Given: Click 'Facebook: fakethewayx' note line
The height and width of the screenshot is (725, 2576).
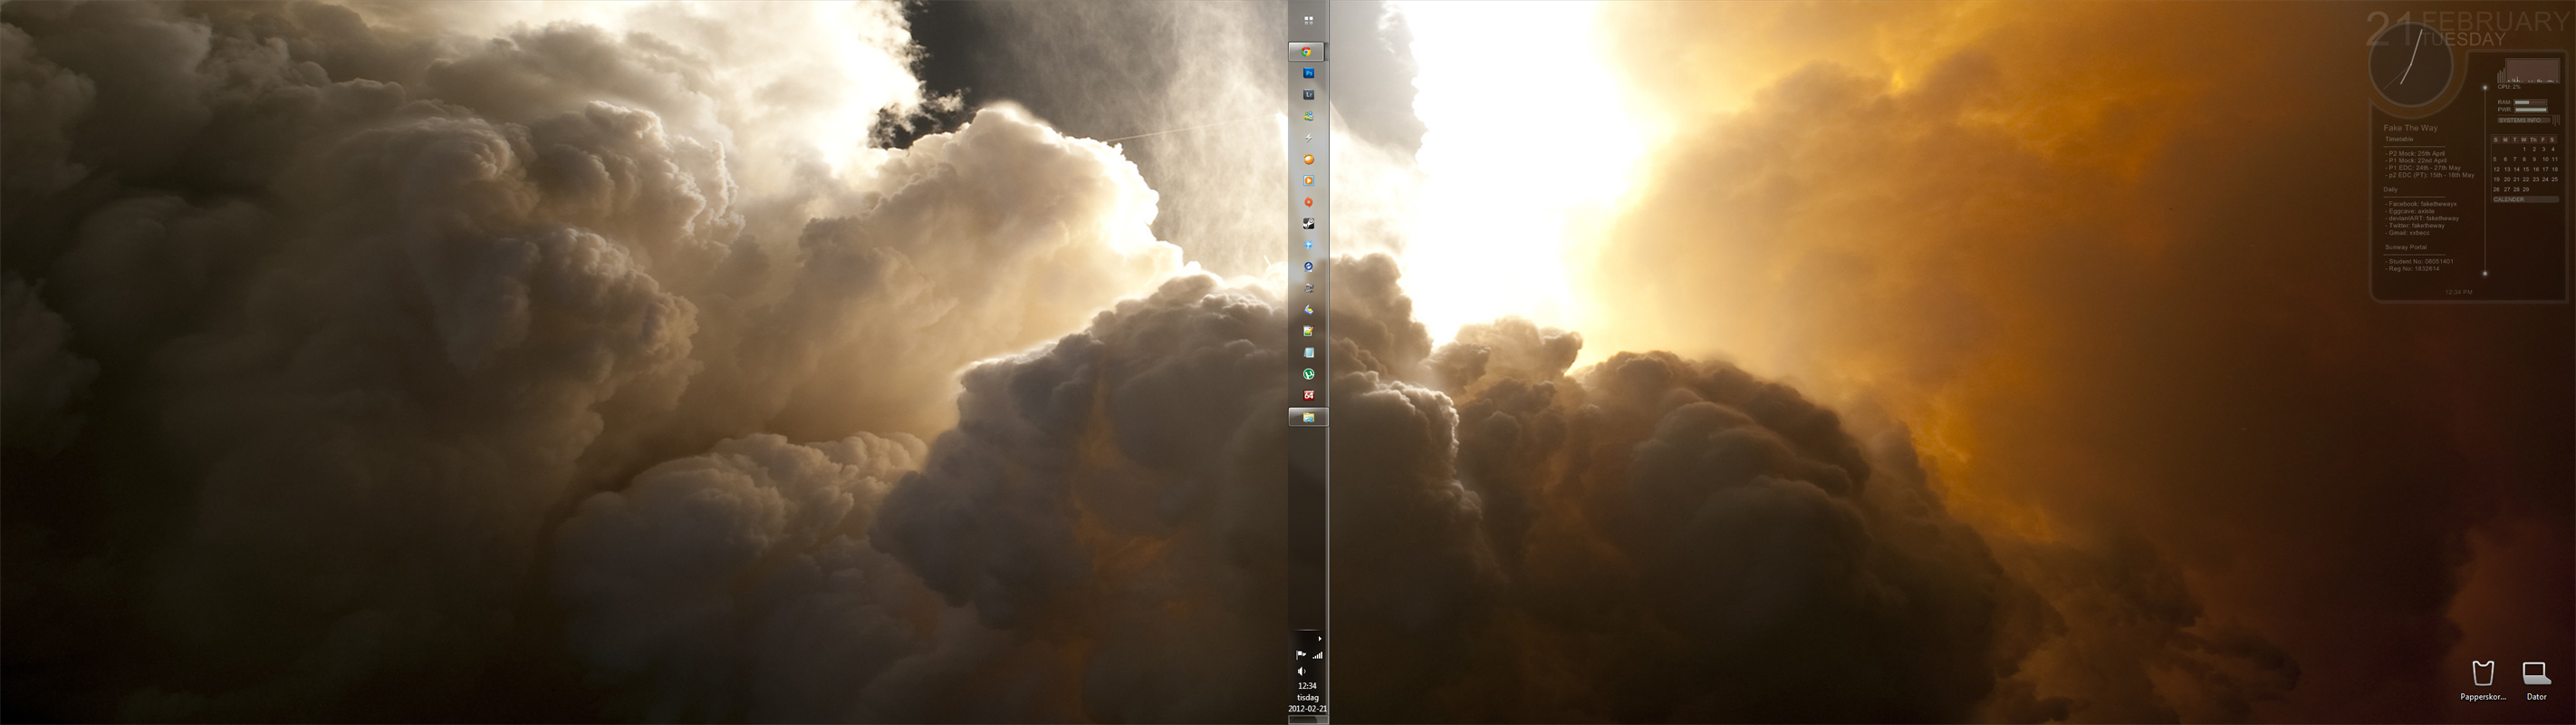Looking at the screenshot, I should (2421, 204).
